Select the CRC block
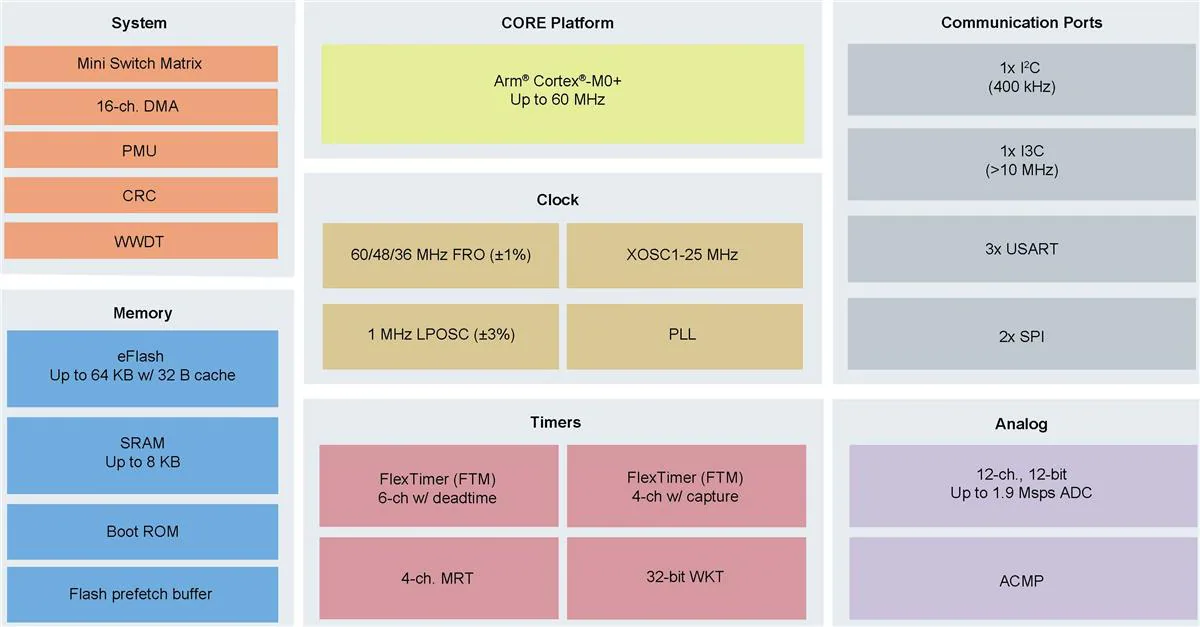Image resolution: width=1200 pixels, height=627 pixels. tap(140, 195)
